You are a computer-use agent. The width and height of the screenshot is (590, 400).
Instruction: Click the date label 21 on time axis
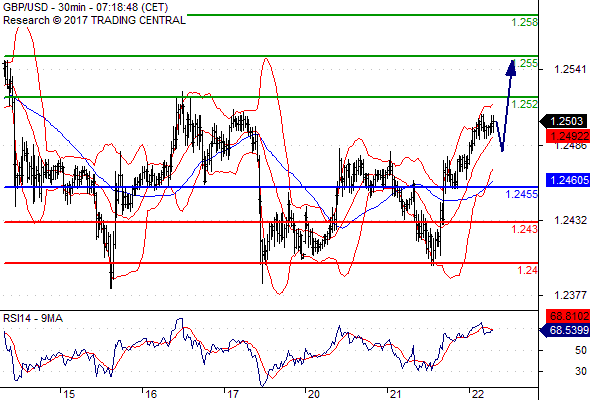point(395,394)
